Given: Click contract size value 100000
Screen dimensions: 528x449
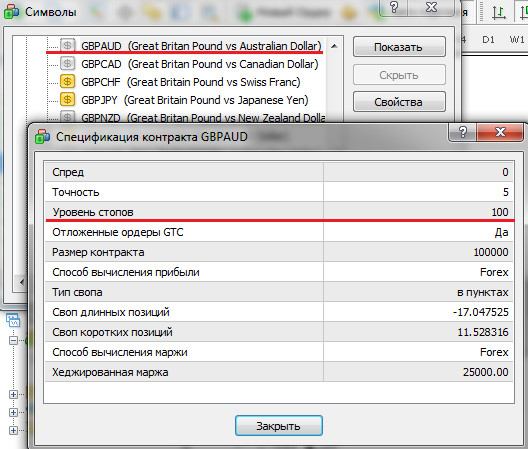Looking at the screenshot, I should click(x=491, y=252).
